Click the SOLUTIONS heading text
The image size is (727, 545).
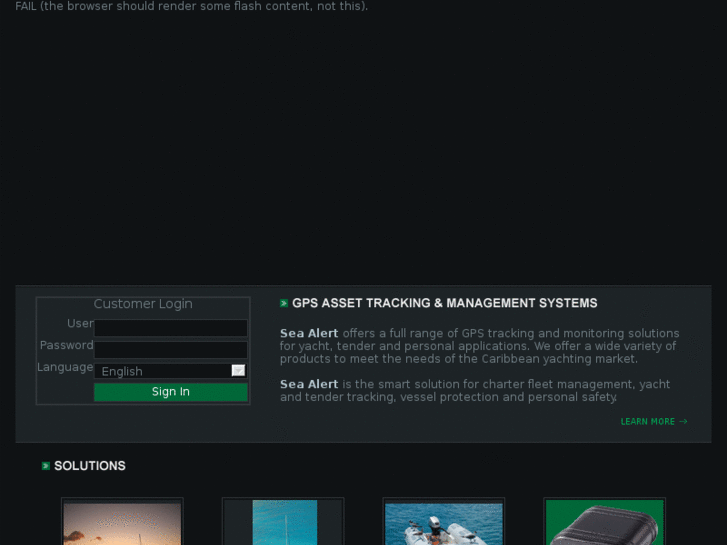(90, 466)
